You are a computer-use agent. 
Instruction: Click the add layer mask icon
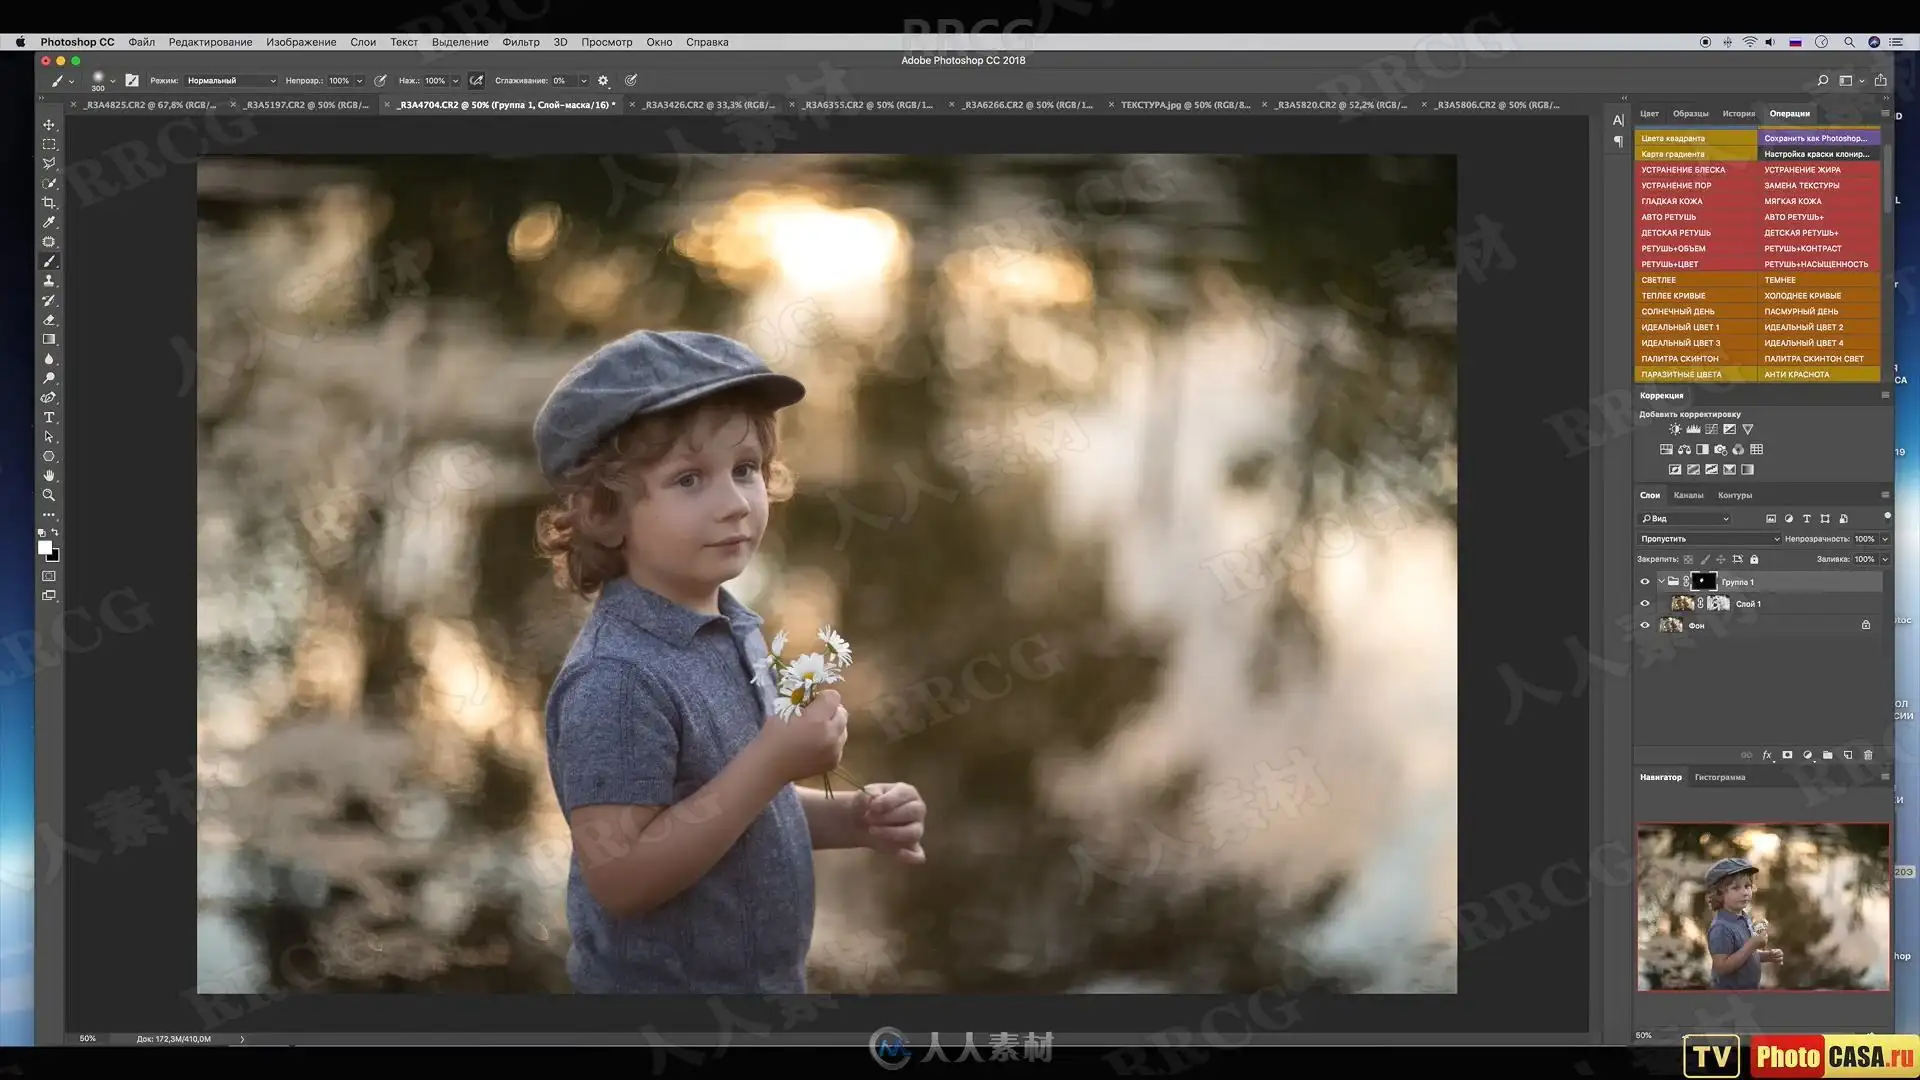pyautogui.click(x=1787, y=755)
